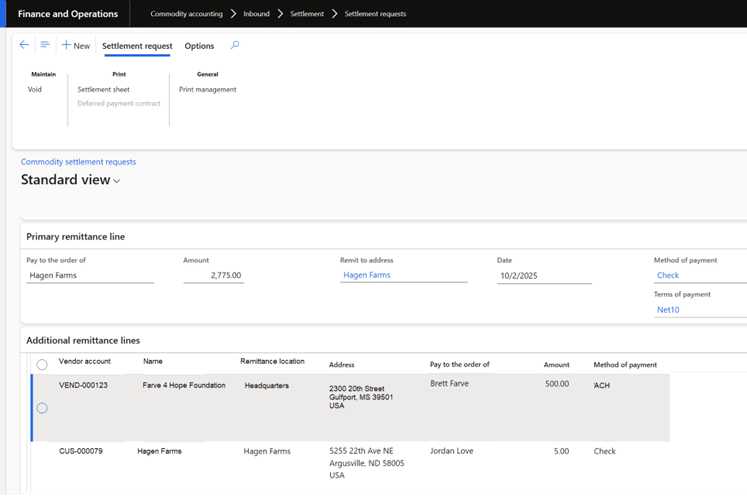Open Commodity settlement requests link

coord(78,162)
